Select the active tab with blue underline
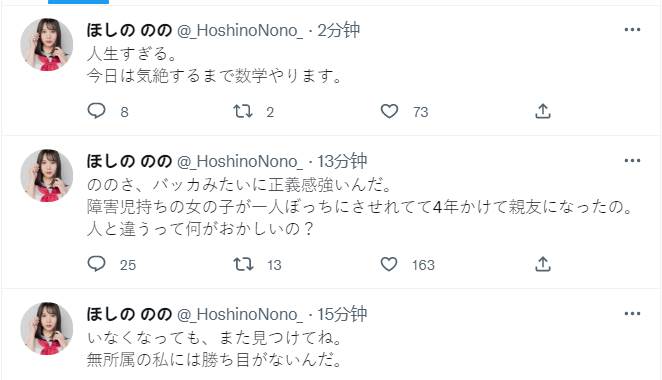 [79, 2]
